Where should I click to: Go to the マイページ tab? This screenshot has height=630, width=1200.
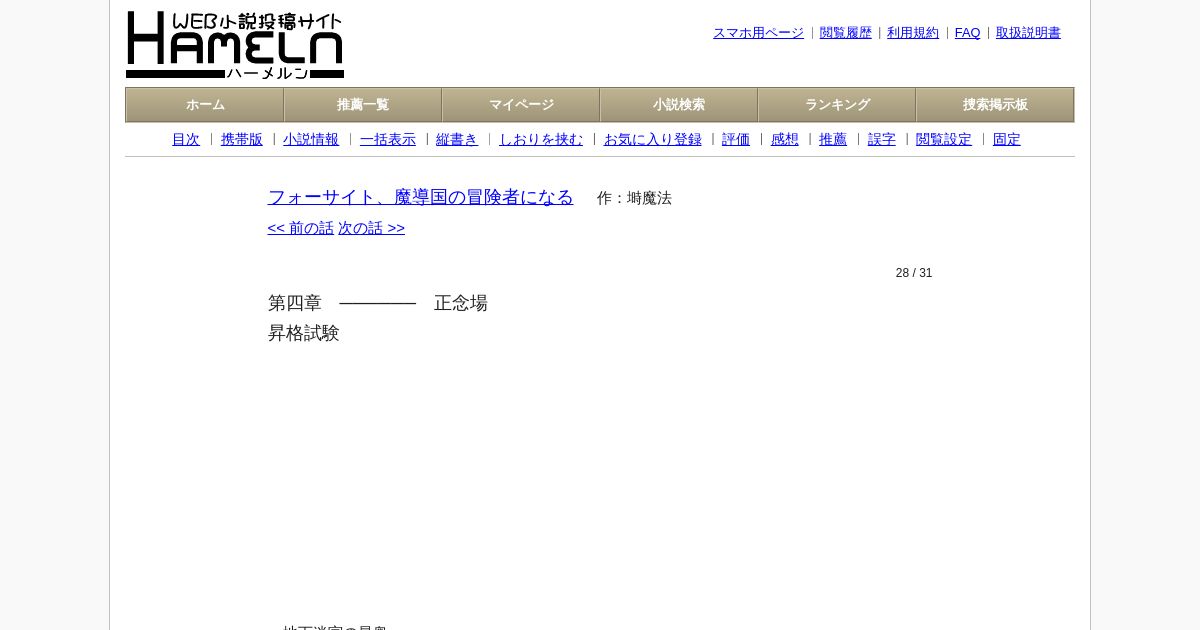click(x=521, y=105)
